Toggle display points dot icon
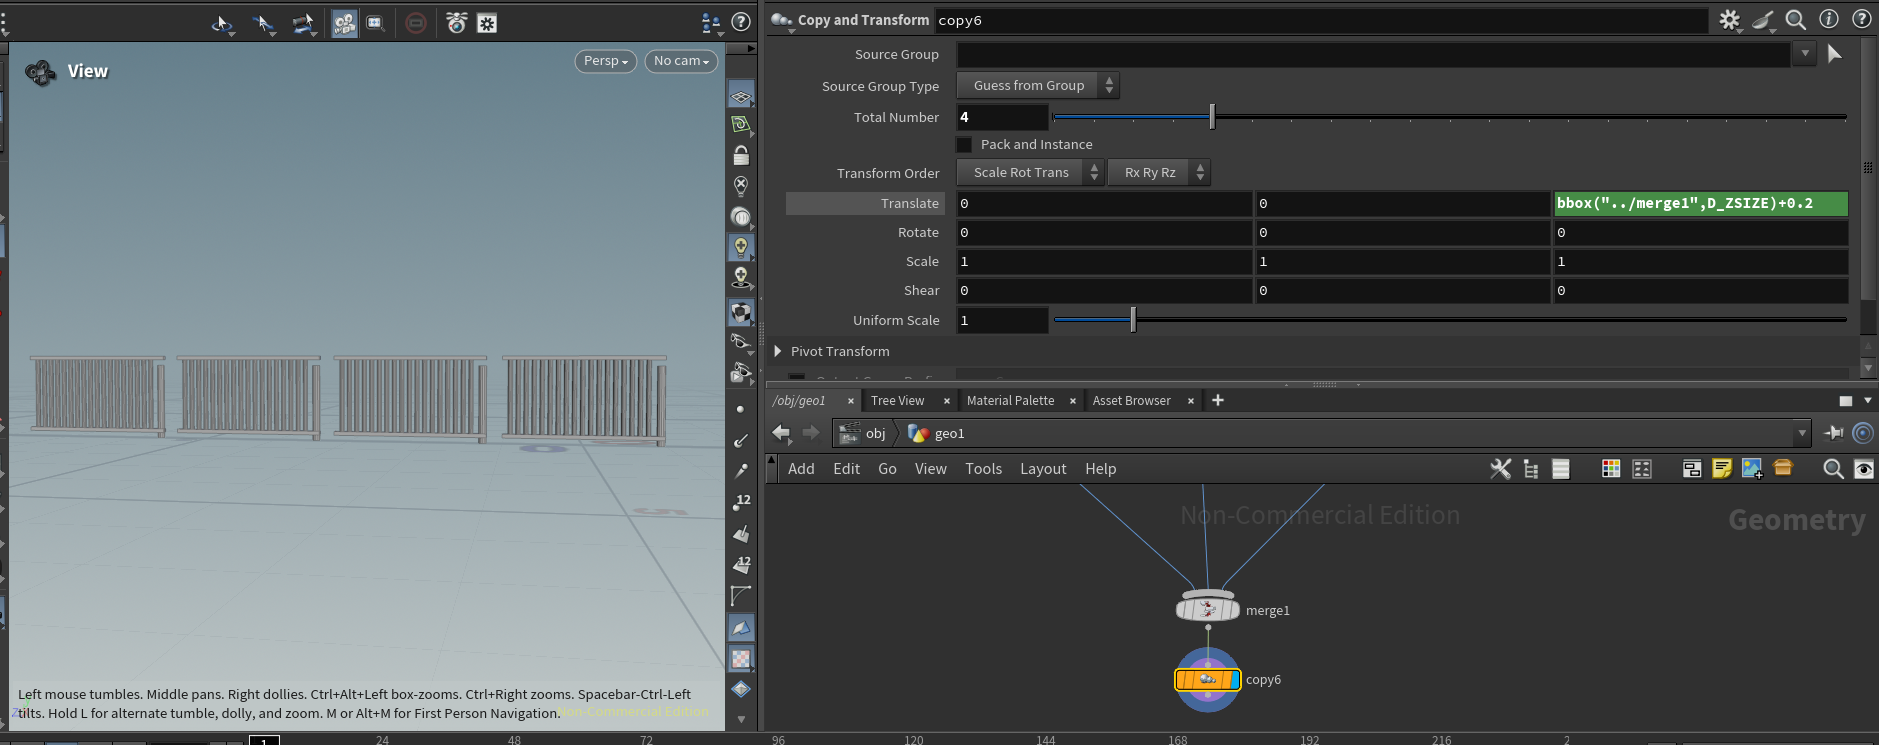The width and height of the screenshot is (1879, 745). [740, 410]
